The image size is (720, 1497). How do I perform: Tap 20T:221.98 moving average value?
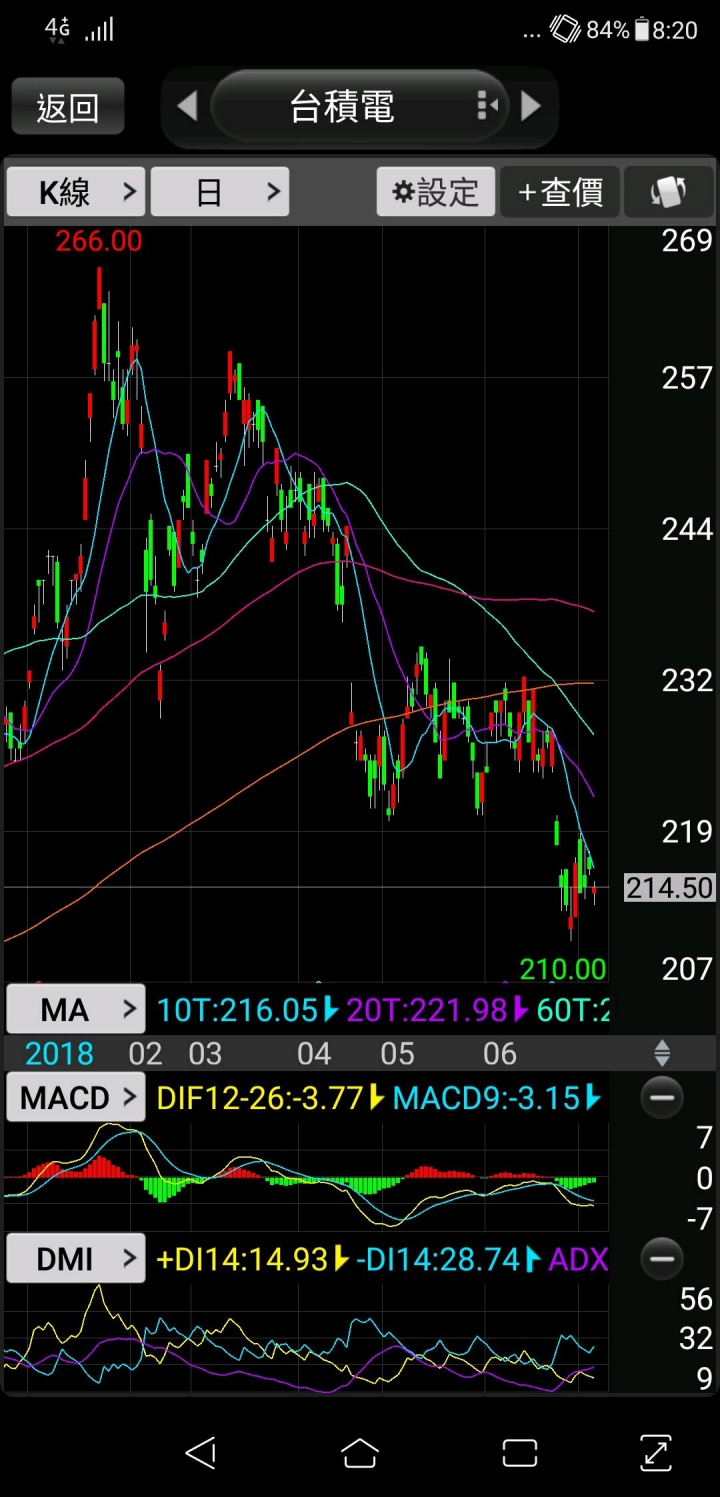[x=427, y=1010]
